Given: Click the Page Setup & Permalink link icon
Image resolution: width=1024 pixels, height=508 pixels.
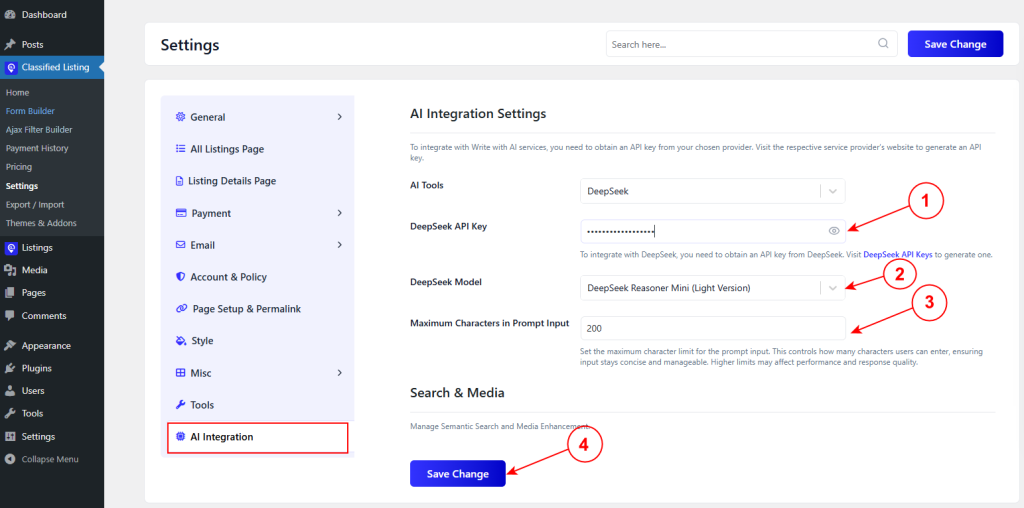Looking at the screenshot, I should (x=182, y=309).
